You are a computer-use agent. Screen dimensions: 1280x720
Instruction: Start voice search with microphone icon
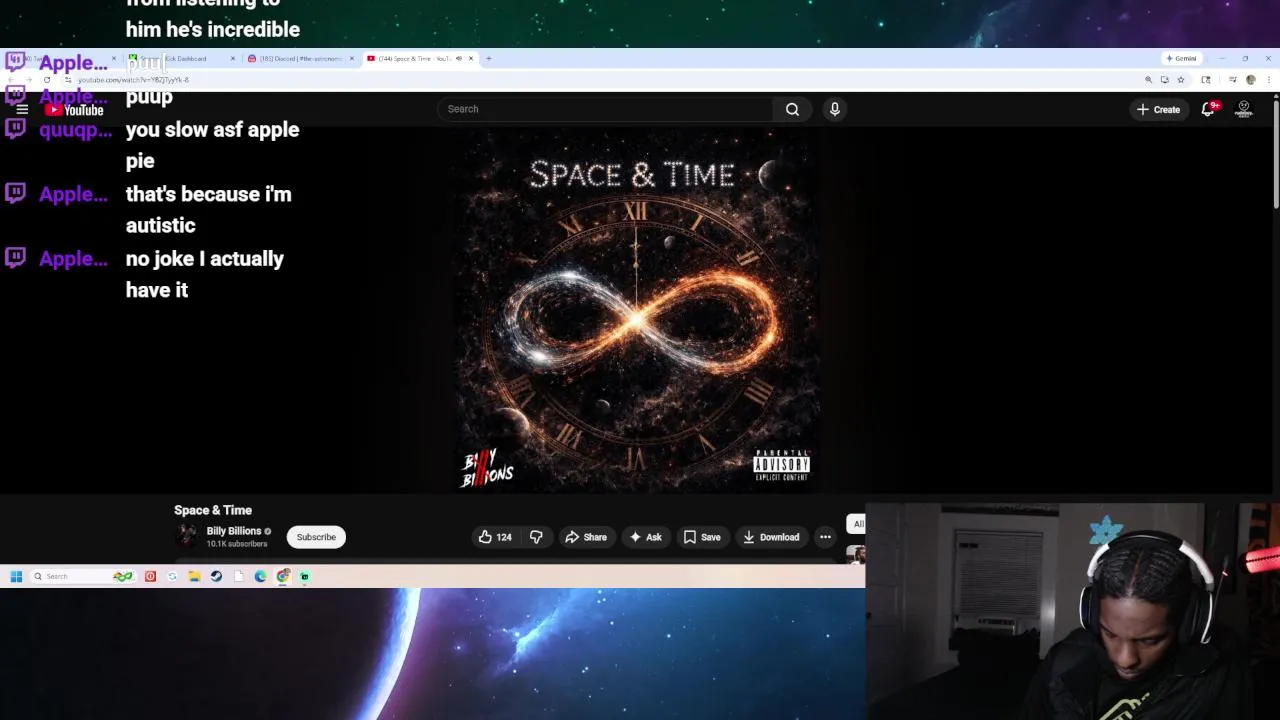point(835,109)
